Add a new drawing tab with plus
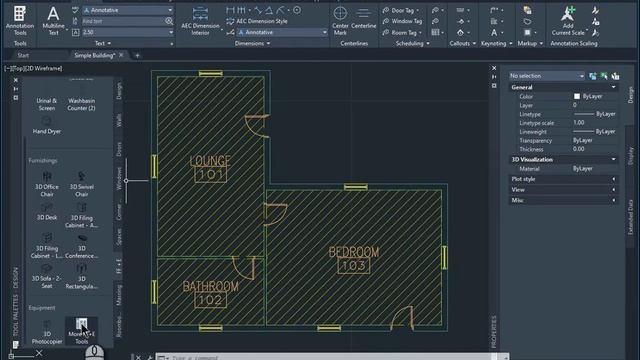The image size is (640, 360). (137, 56)
